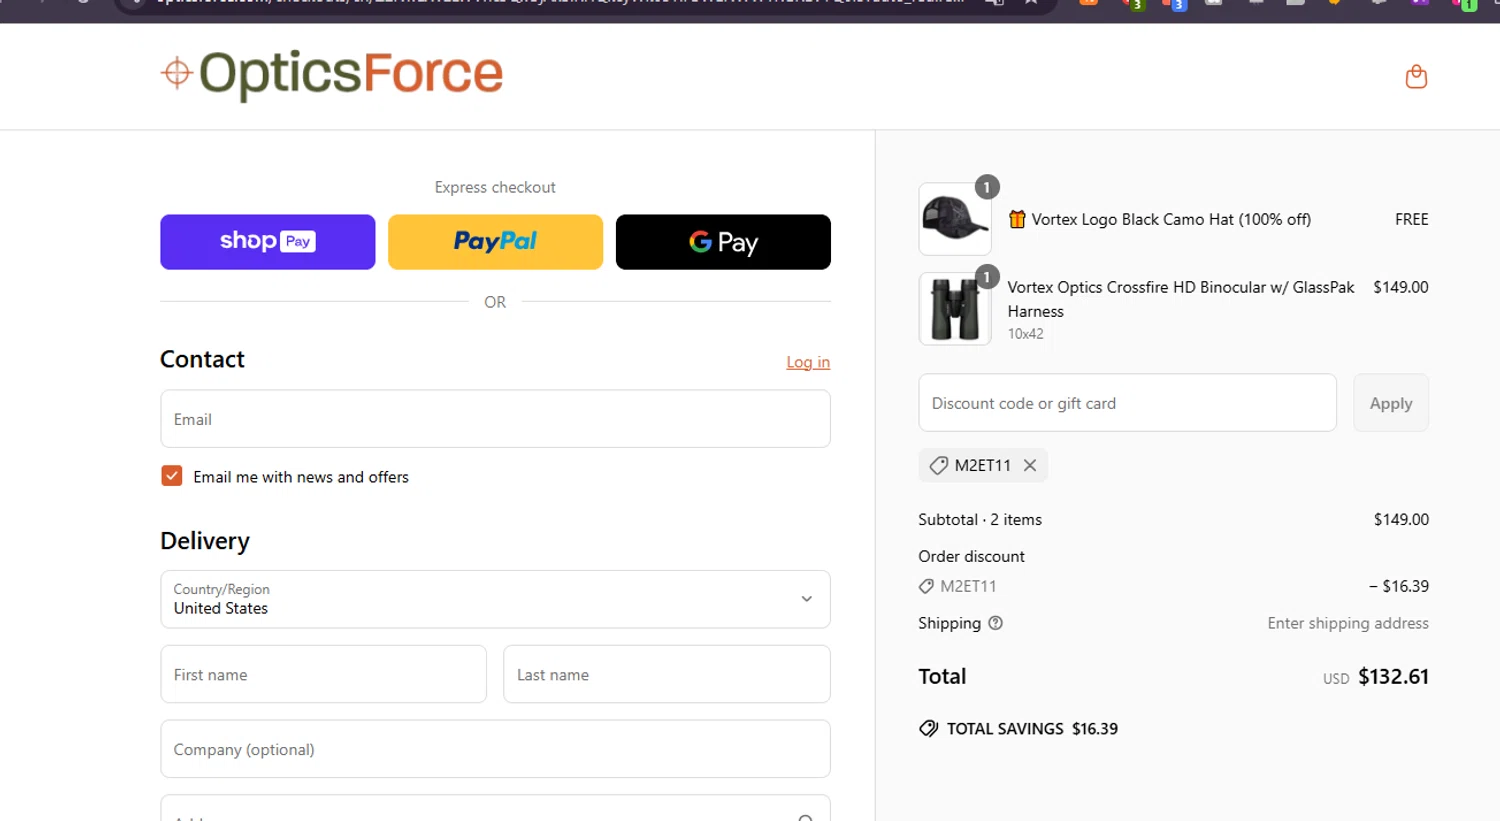
Task: Expand the Country/Region dropdown
Action: 495,599
